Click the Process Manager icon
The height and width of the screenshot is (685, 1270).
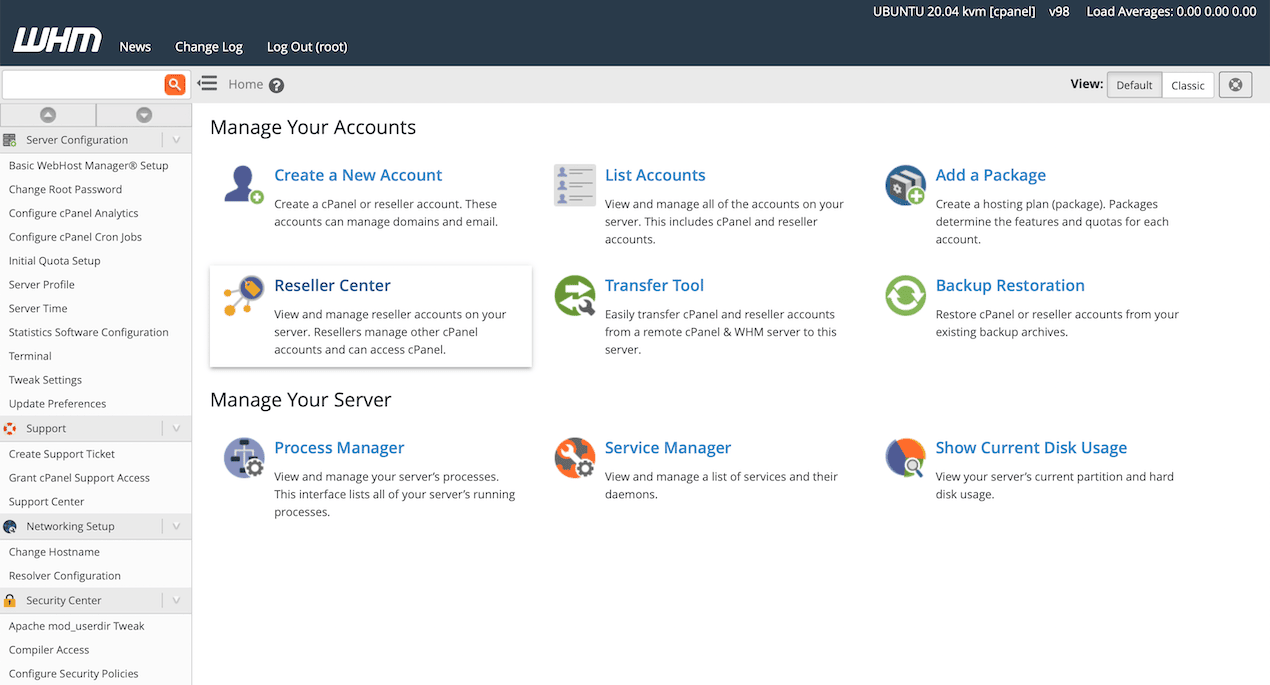click(243, 458)
